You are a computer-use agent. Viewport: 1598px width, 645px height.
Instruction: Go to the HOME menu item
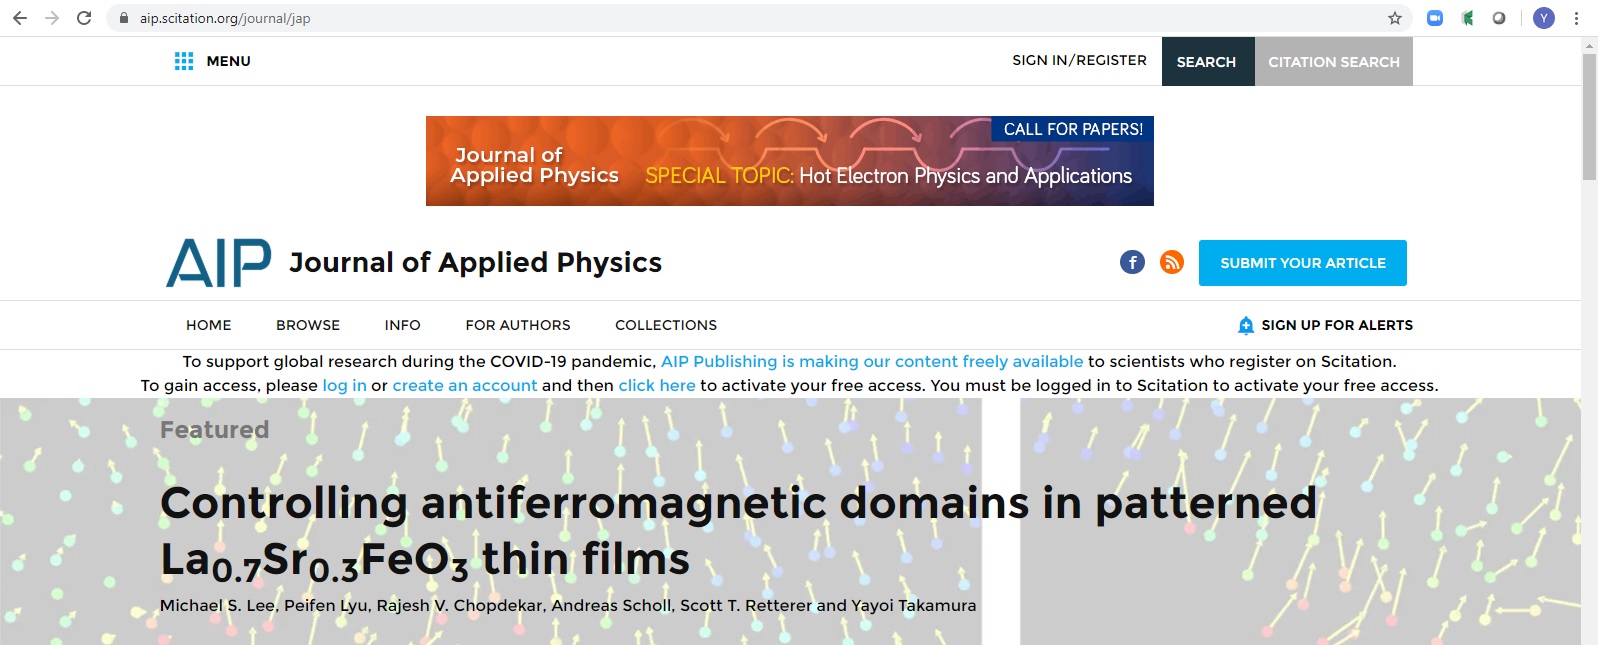208,325
